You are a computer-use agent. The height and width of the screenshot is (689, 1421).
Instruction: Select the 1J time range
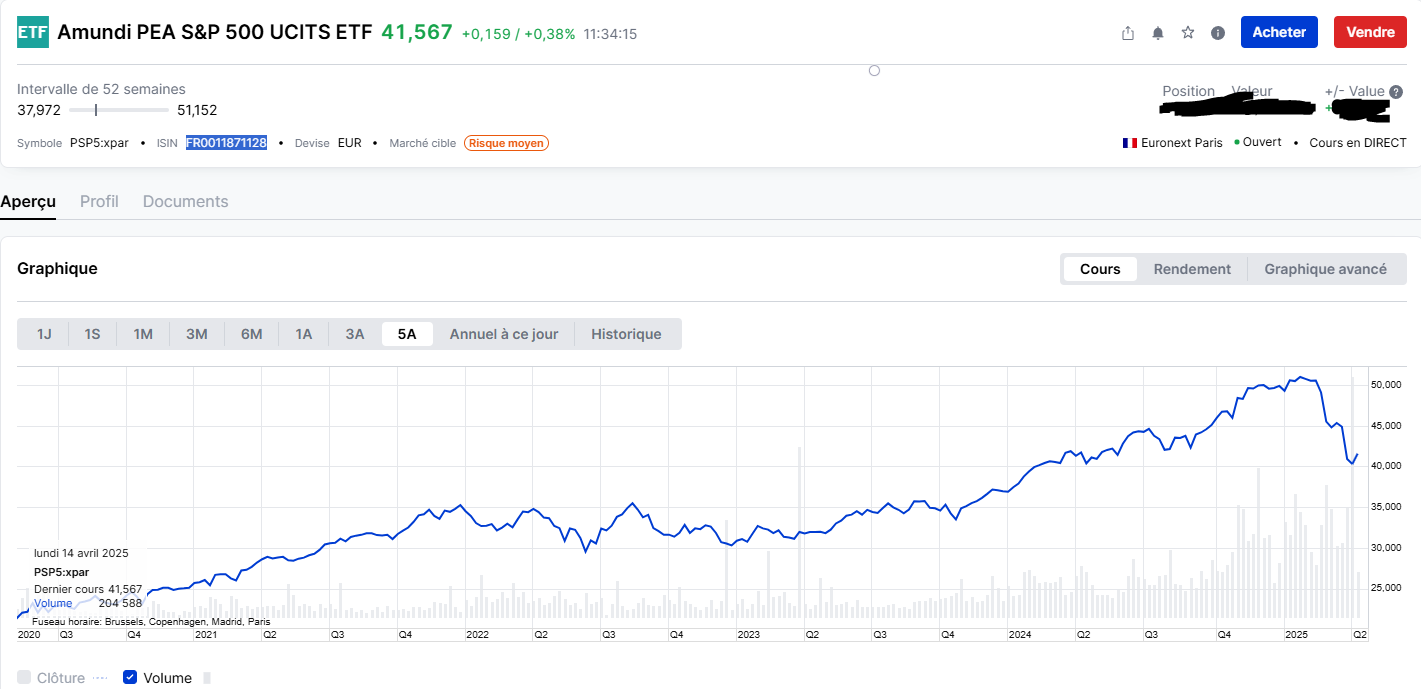(x=44, y=334)
